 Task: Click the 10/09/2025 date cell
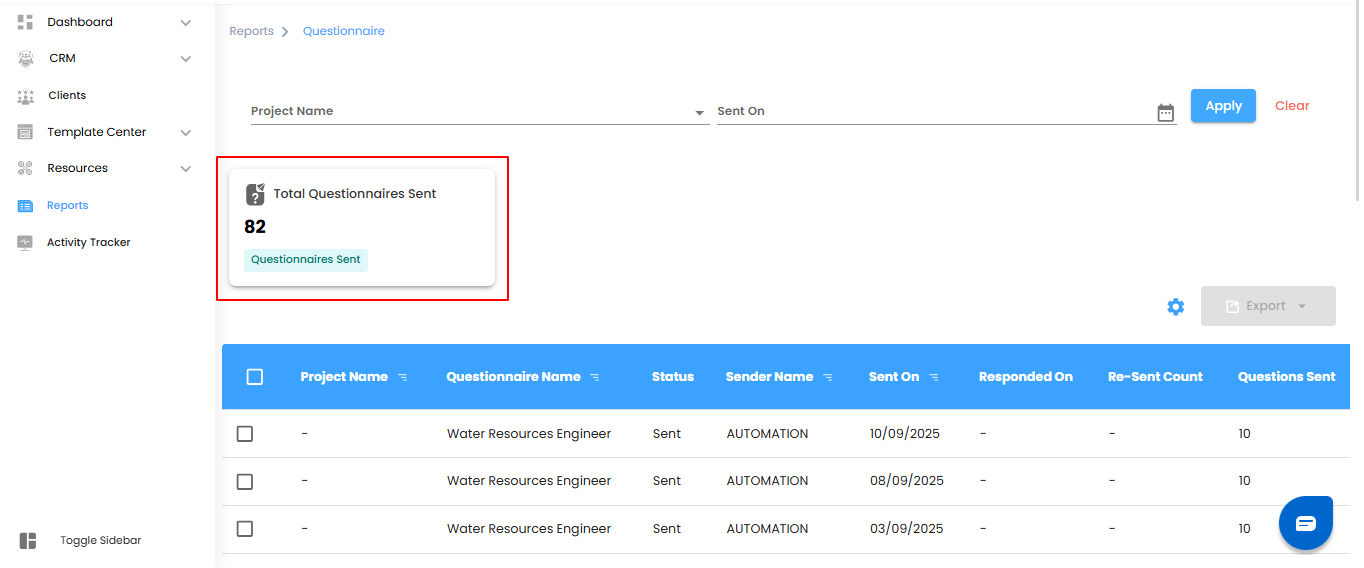905,434
